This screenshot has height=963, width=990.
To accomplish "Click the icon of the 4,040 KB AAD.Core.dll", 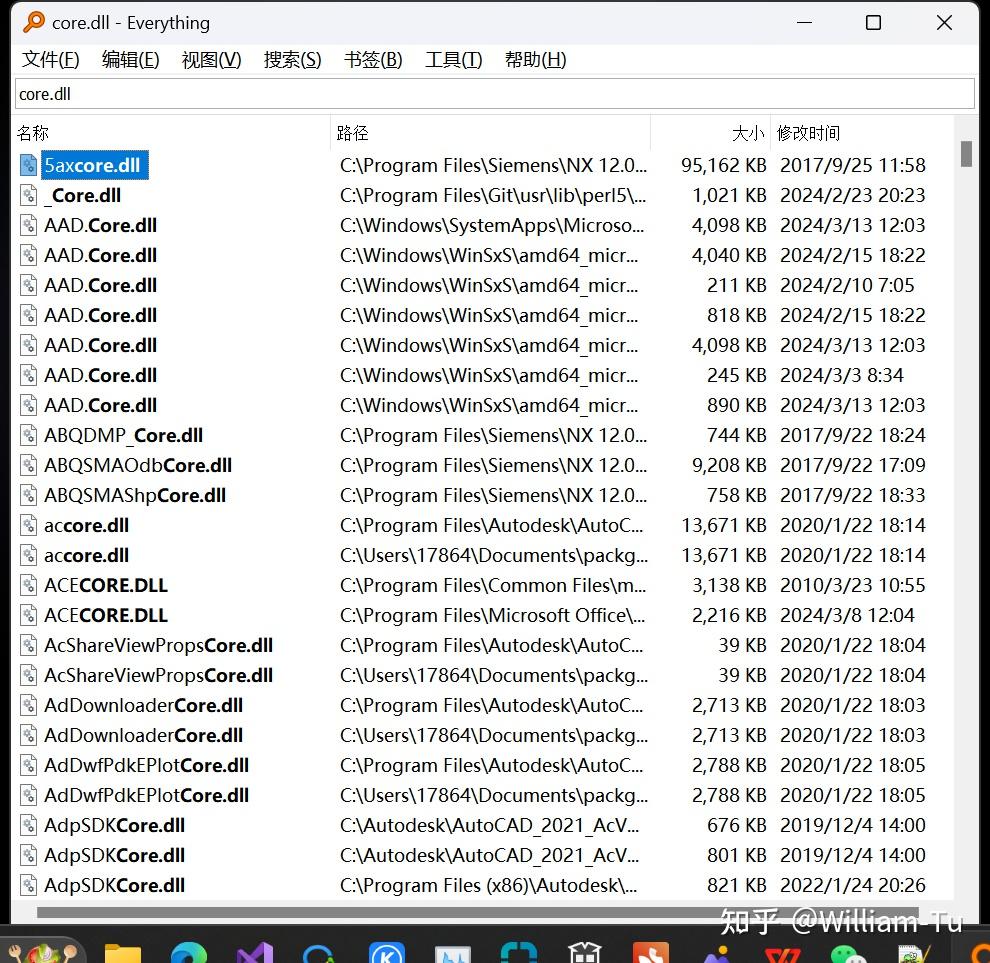I will tap(28, 256).
